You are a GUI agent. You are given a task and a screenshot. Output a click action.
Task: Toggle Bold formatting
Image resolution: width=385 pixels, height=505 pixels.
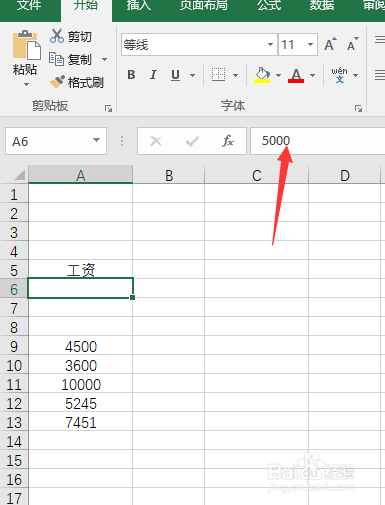pos(131,75)
